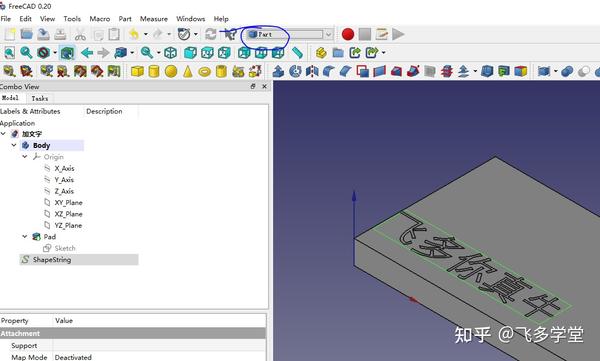Viewport: 600px width, 361px height.
Task: Click the Loft tool icon
Action: point(396,71)
